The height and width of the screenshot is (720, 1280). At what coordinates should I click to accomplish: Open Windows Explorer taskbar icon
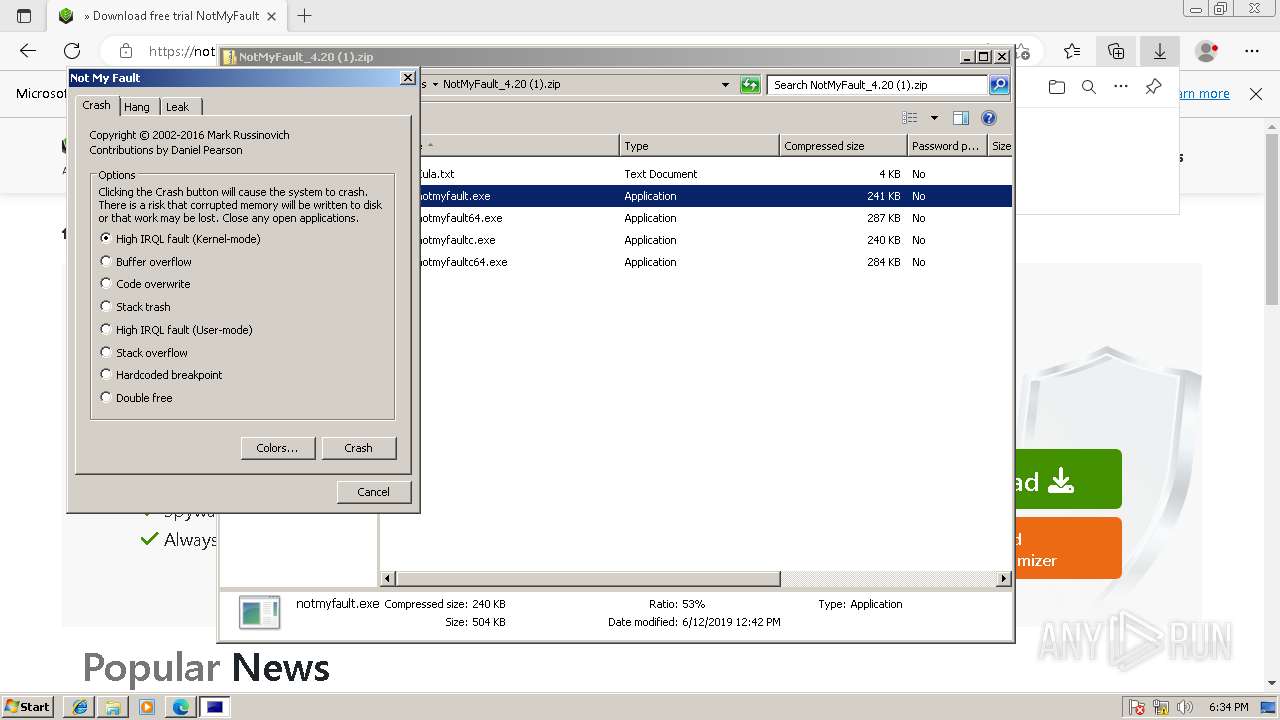coord(113,707)
